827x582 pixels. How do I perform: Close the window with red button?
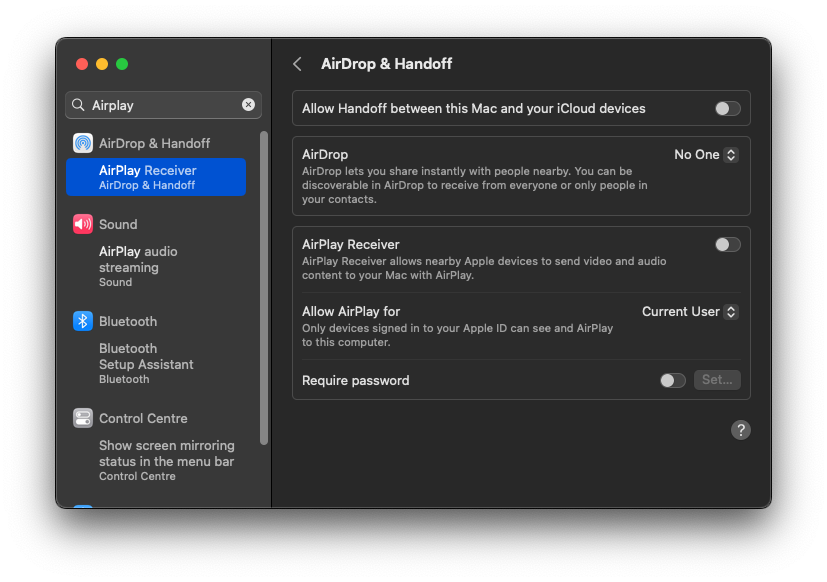pyautogui.click(x=82, y=64)
